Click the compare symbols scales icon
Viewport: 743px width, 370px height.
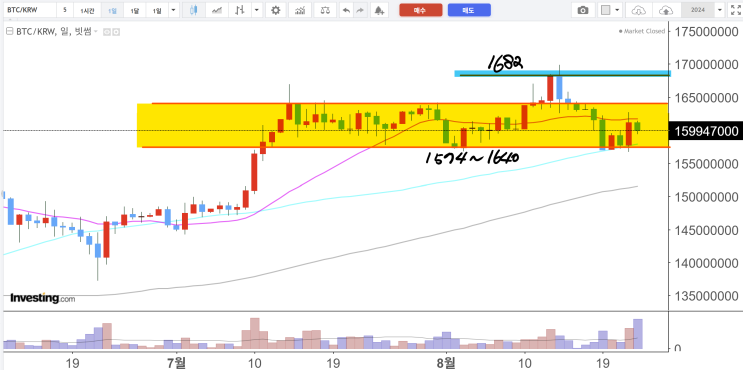pos(325,10)
